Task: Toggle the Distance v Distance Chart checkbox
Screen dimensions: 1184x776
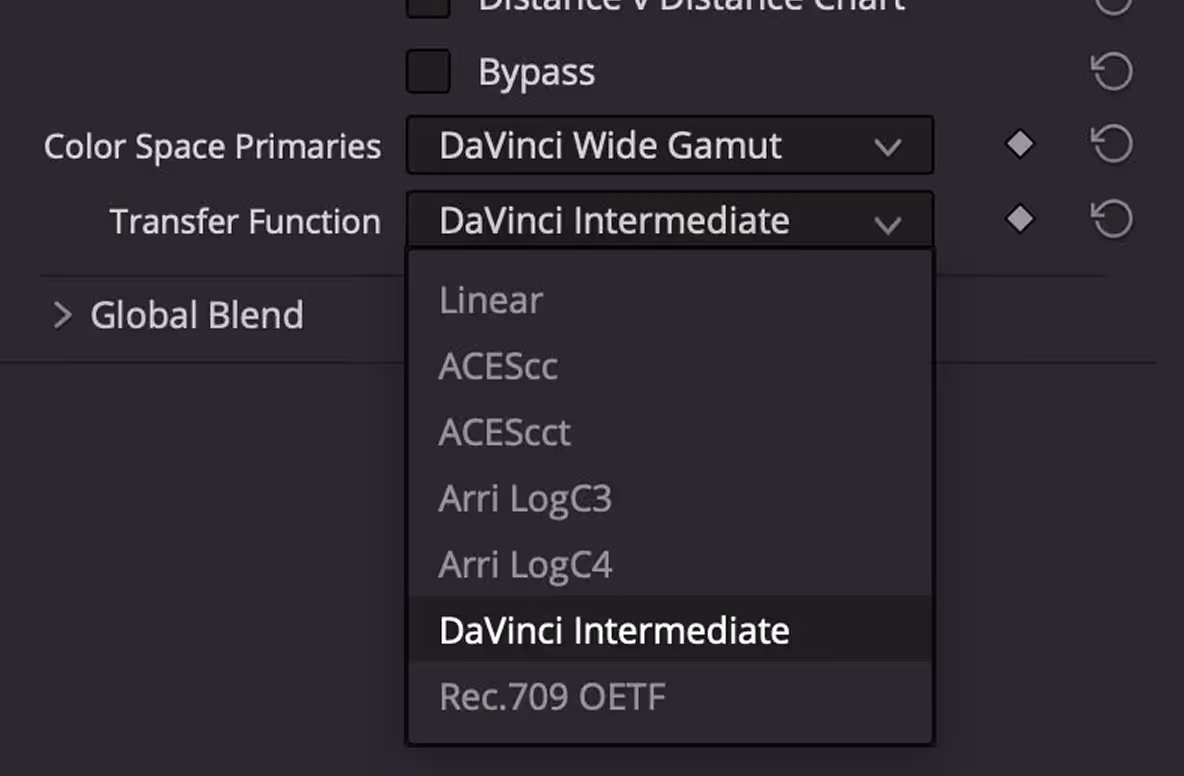Action: point(428,6)
